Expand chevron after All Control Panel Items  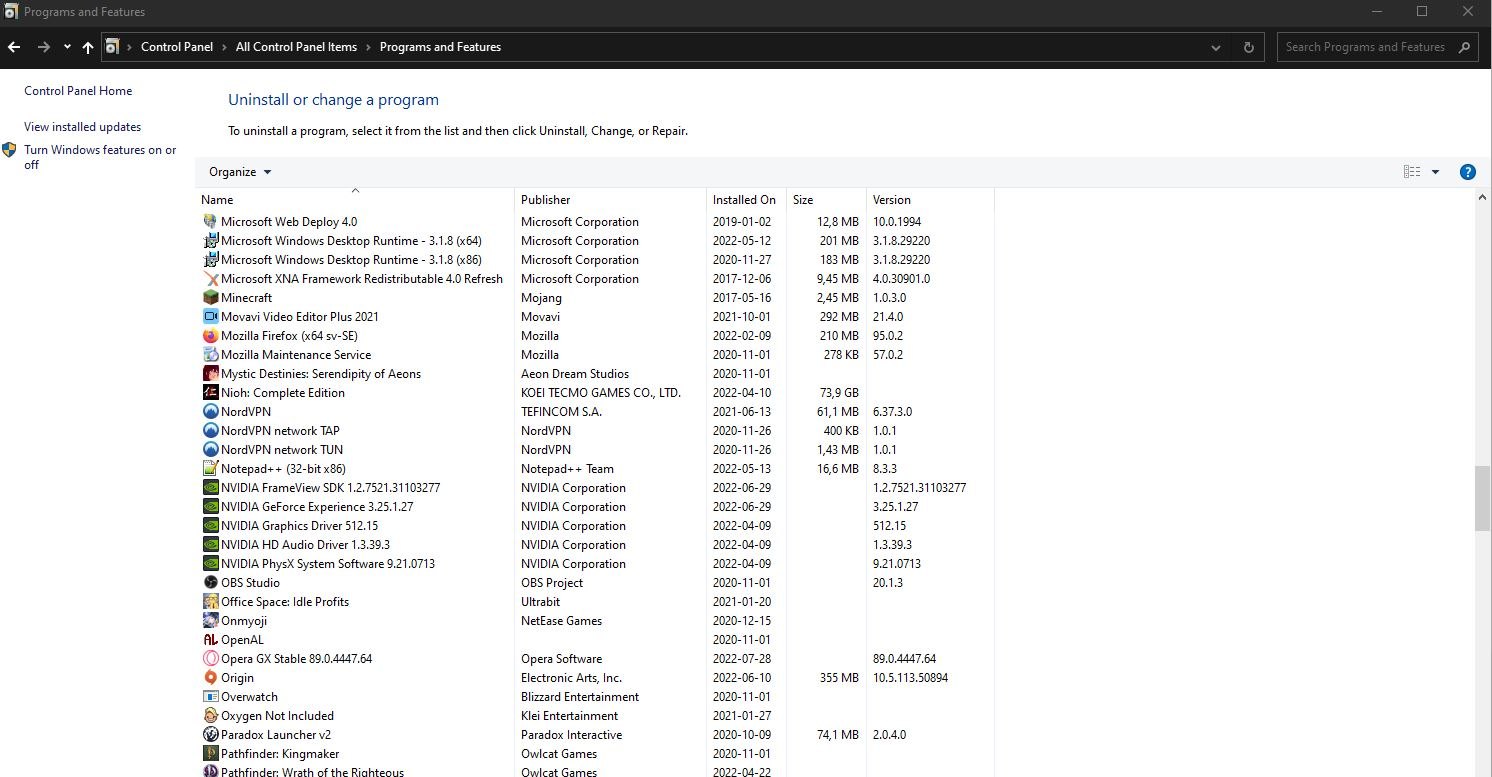pos(368,47)
